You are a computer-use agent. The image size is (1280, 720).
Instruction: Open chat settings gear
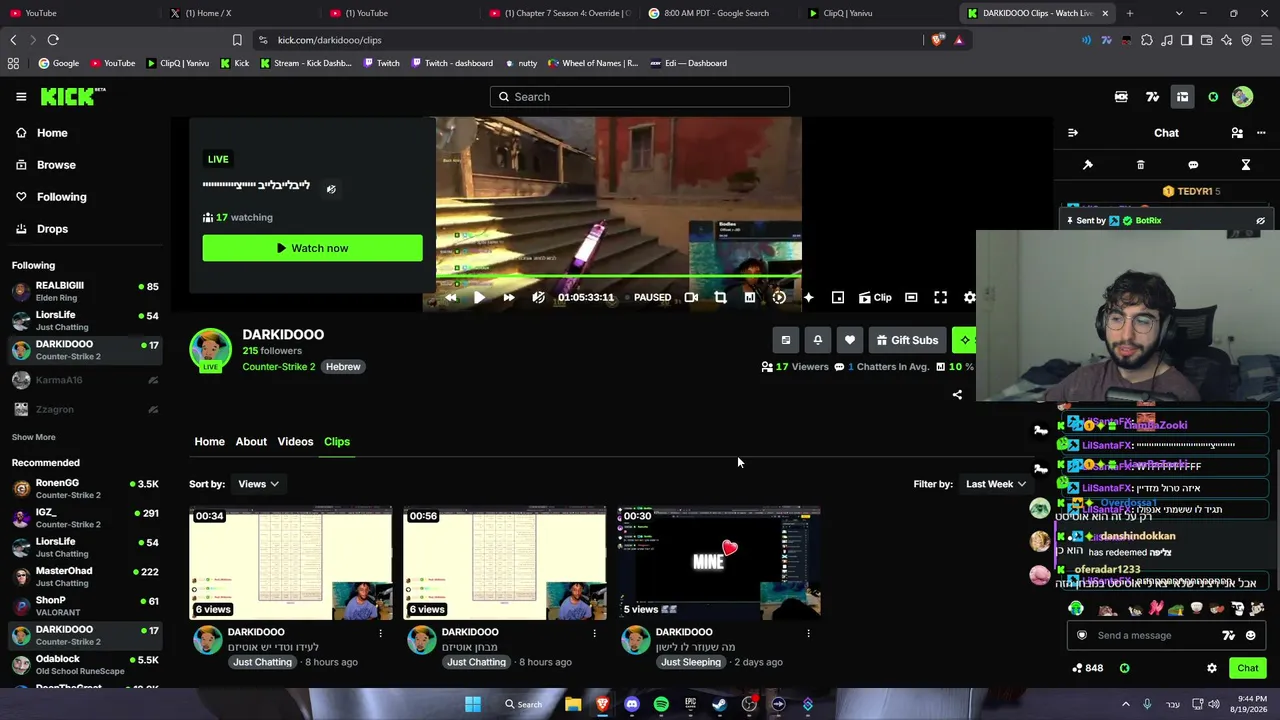pos(1212,668)
